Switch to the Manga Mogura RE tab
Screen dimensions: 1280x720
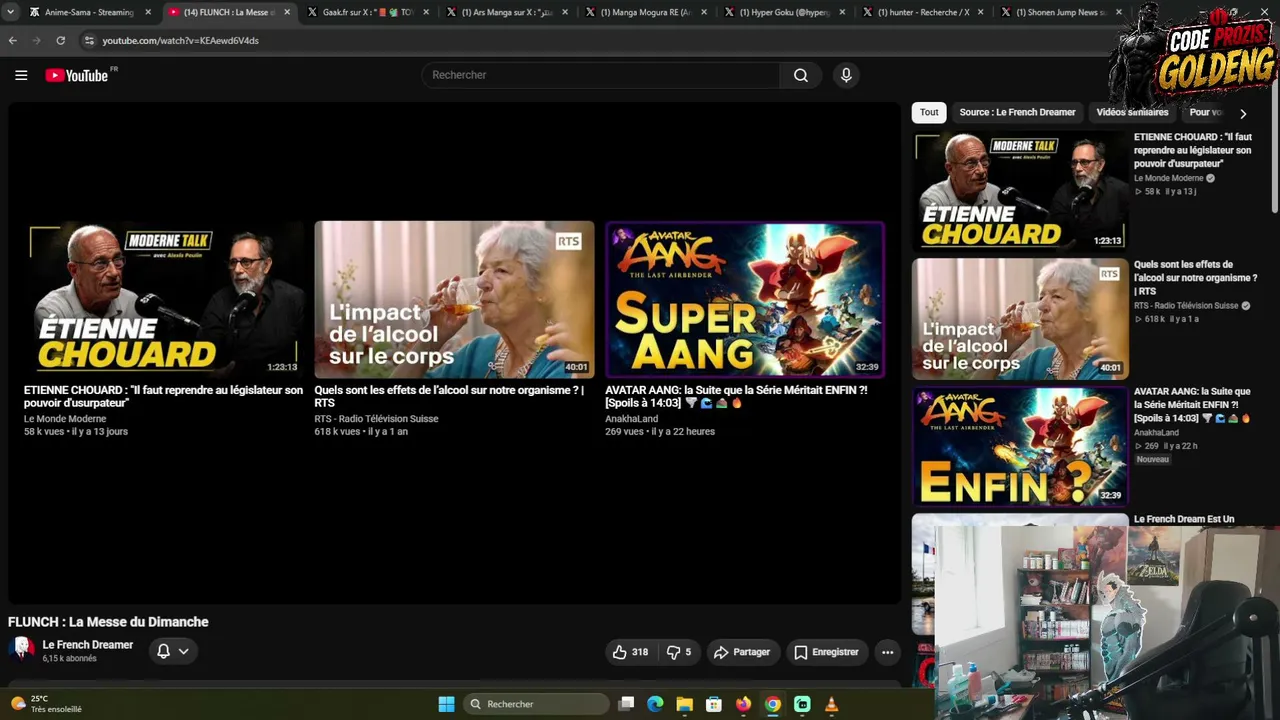pyautogui.click(x=645, y=12)
